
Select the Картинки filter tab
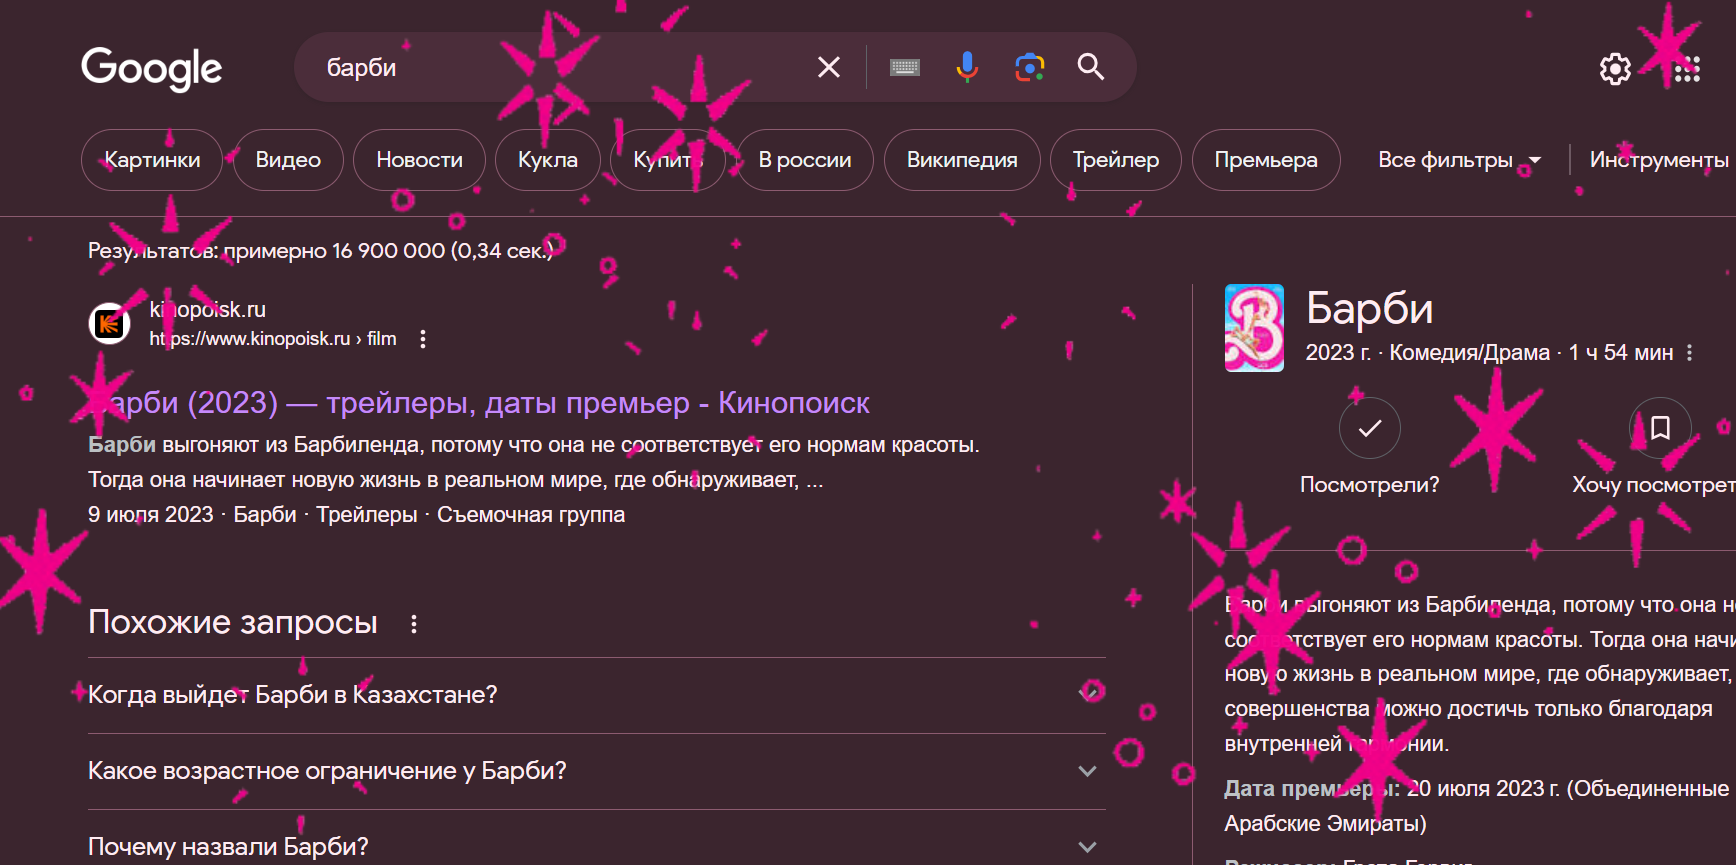[152, 160]
